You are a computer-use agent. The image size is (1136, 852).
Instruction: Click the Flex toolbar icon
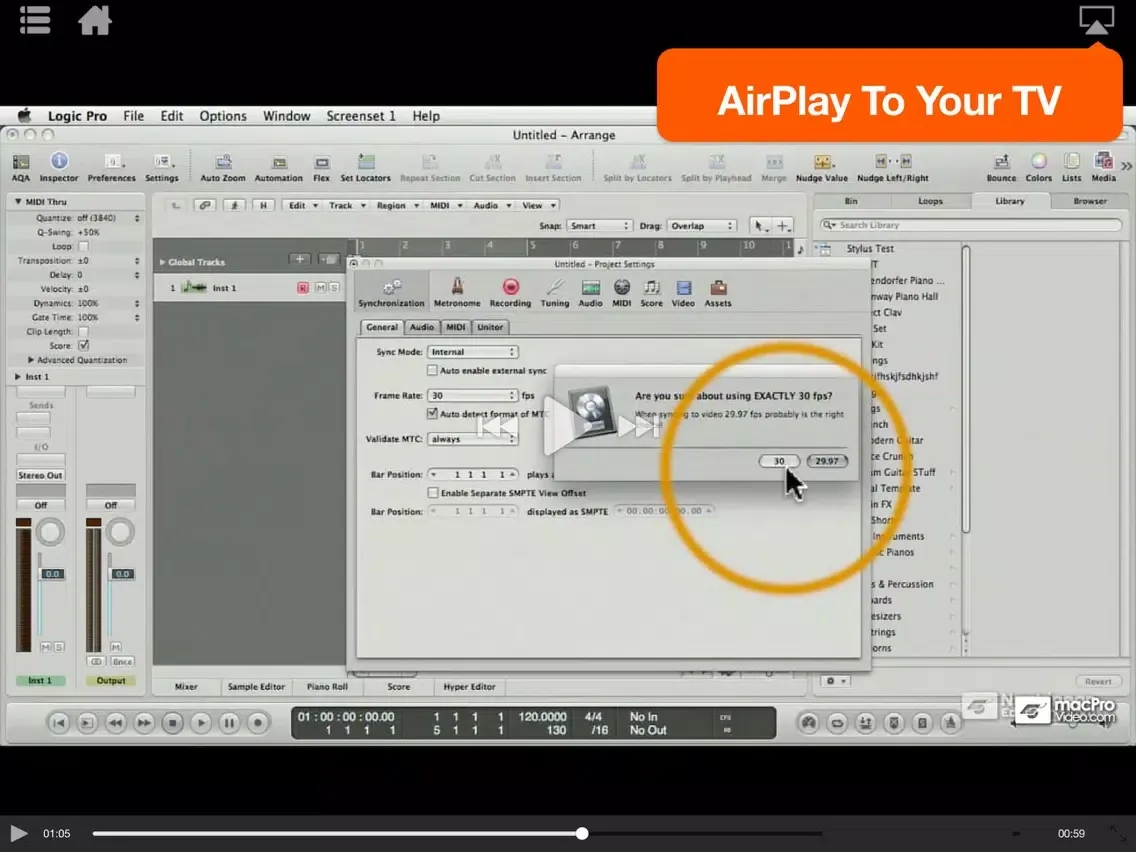tap(322, 167)
